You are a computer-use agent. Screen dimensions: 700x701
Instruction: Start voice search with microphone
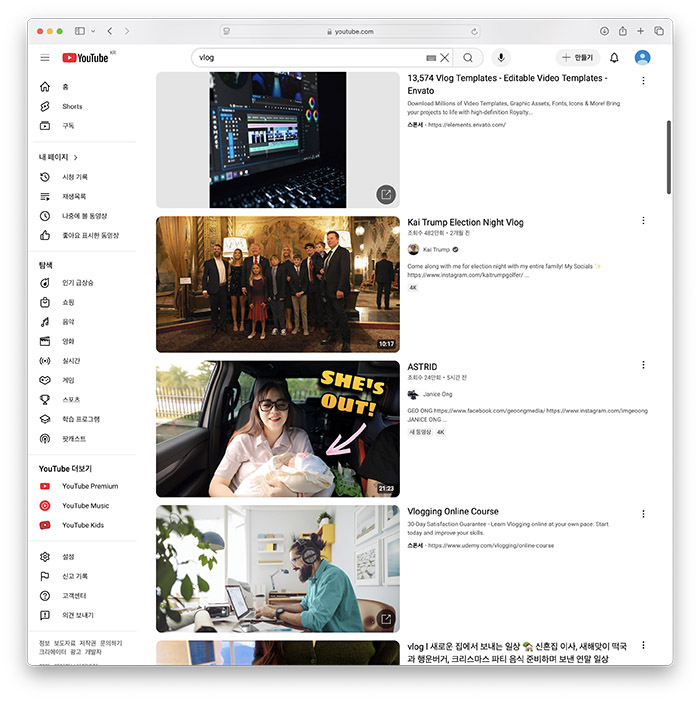click(x=501, y=58)
